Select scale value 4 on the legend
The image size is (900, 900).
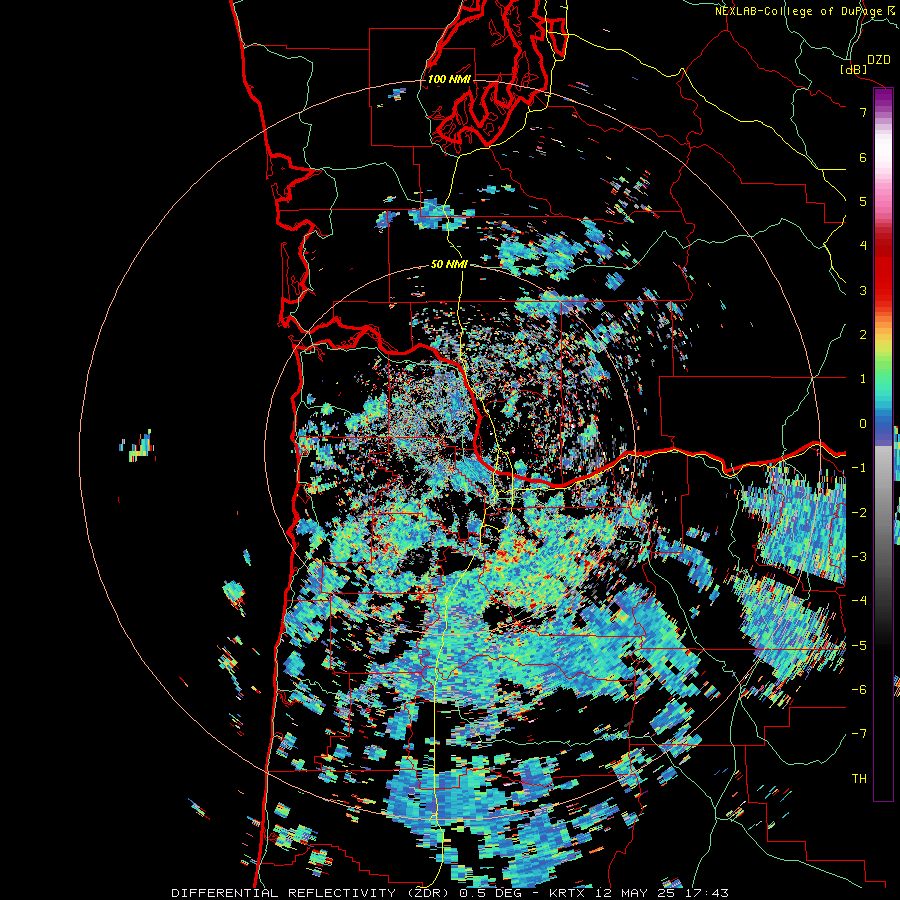click(x=863, y=246)
